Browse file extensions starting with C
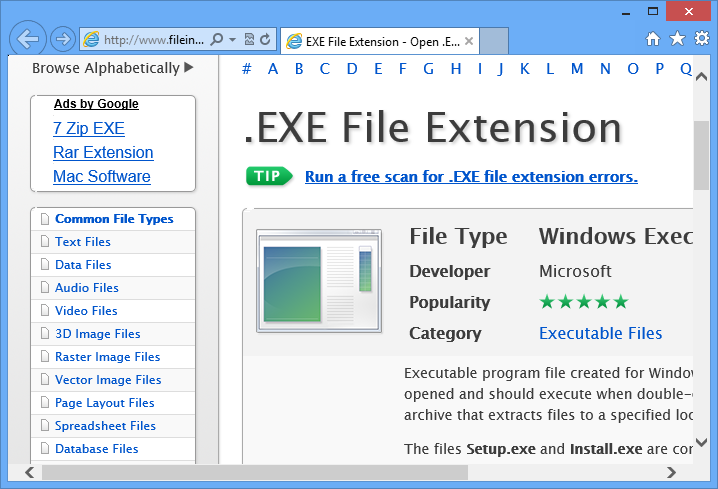The width and height of the screenshot is (718, 489). (325, 69)
